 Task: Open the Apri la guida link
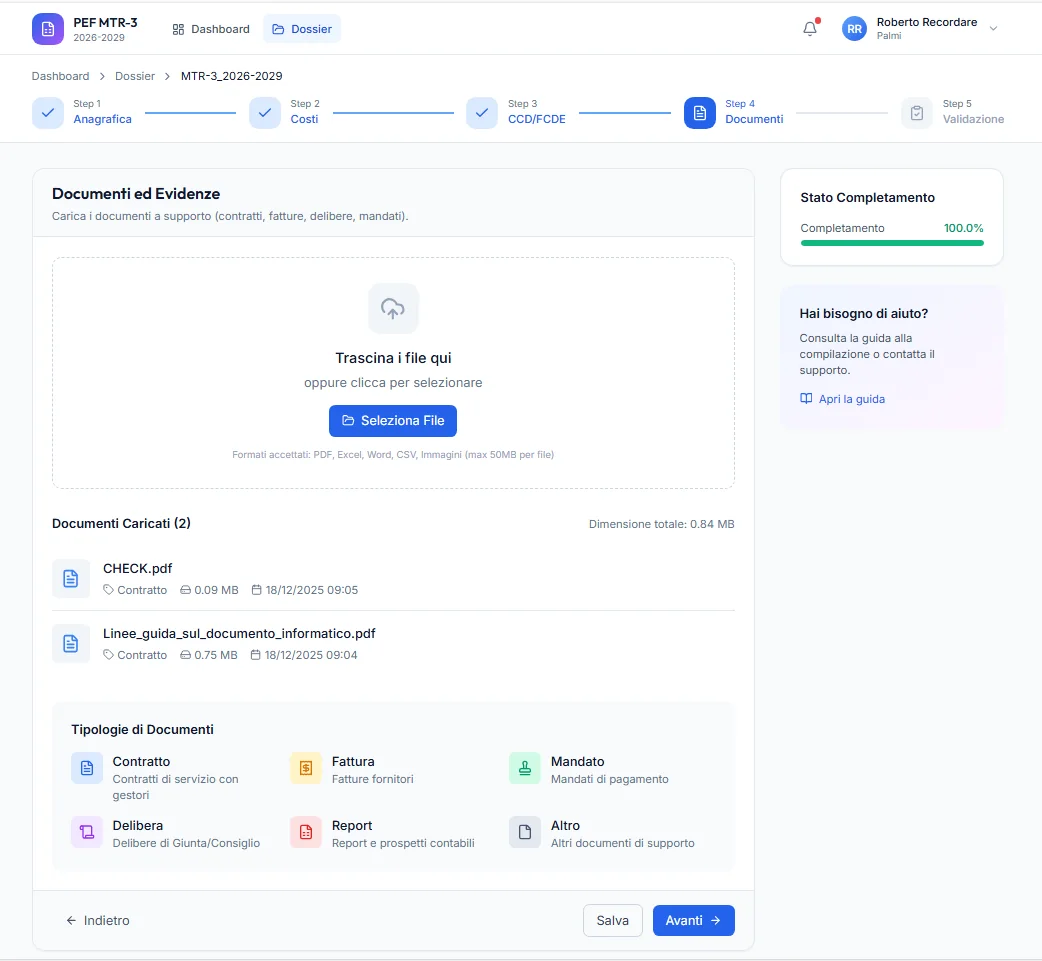pyautogui.click(x=842, y=399)
